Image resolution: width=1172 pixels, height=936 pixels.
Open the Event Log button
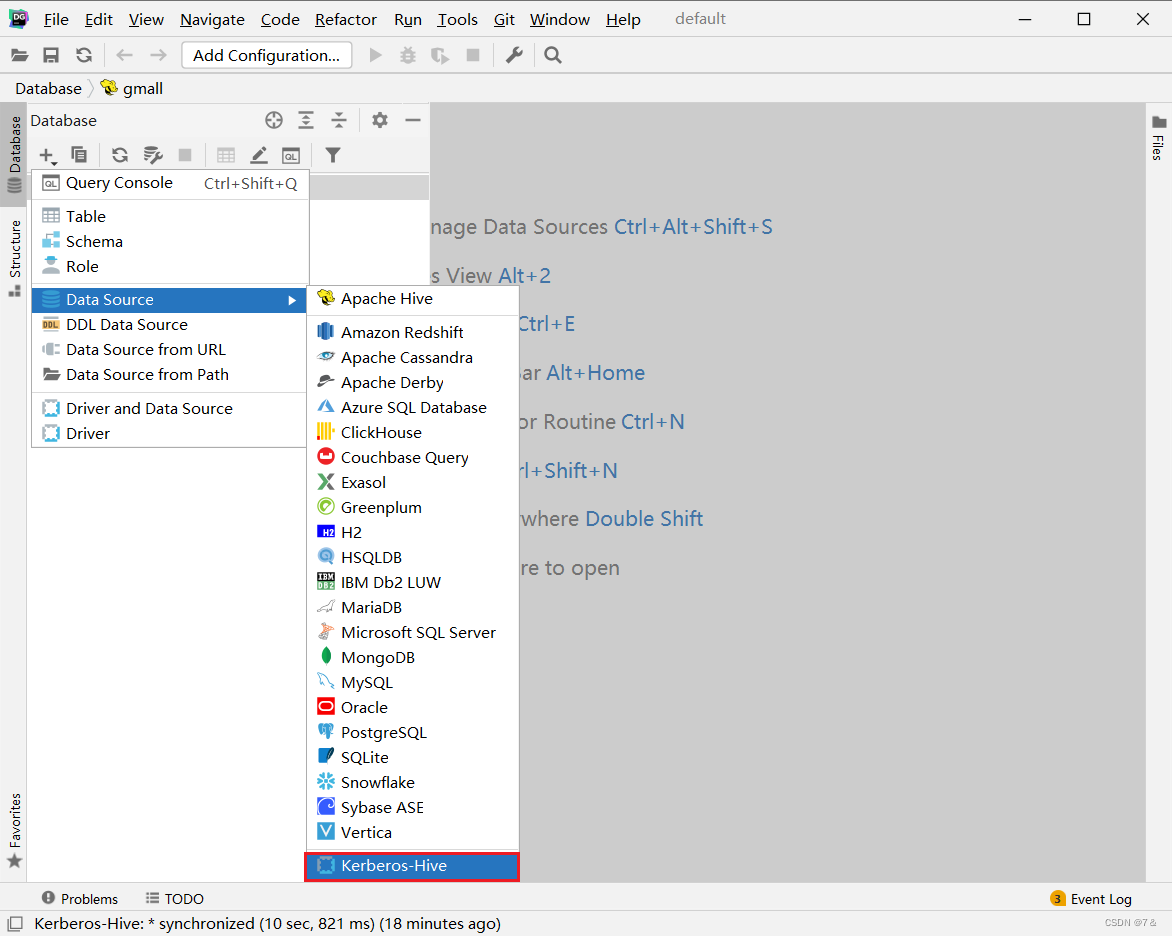tap(1091, 899)
